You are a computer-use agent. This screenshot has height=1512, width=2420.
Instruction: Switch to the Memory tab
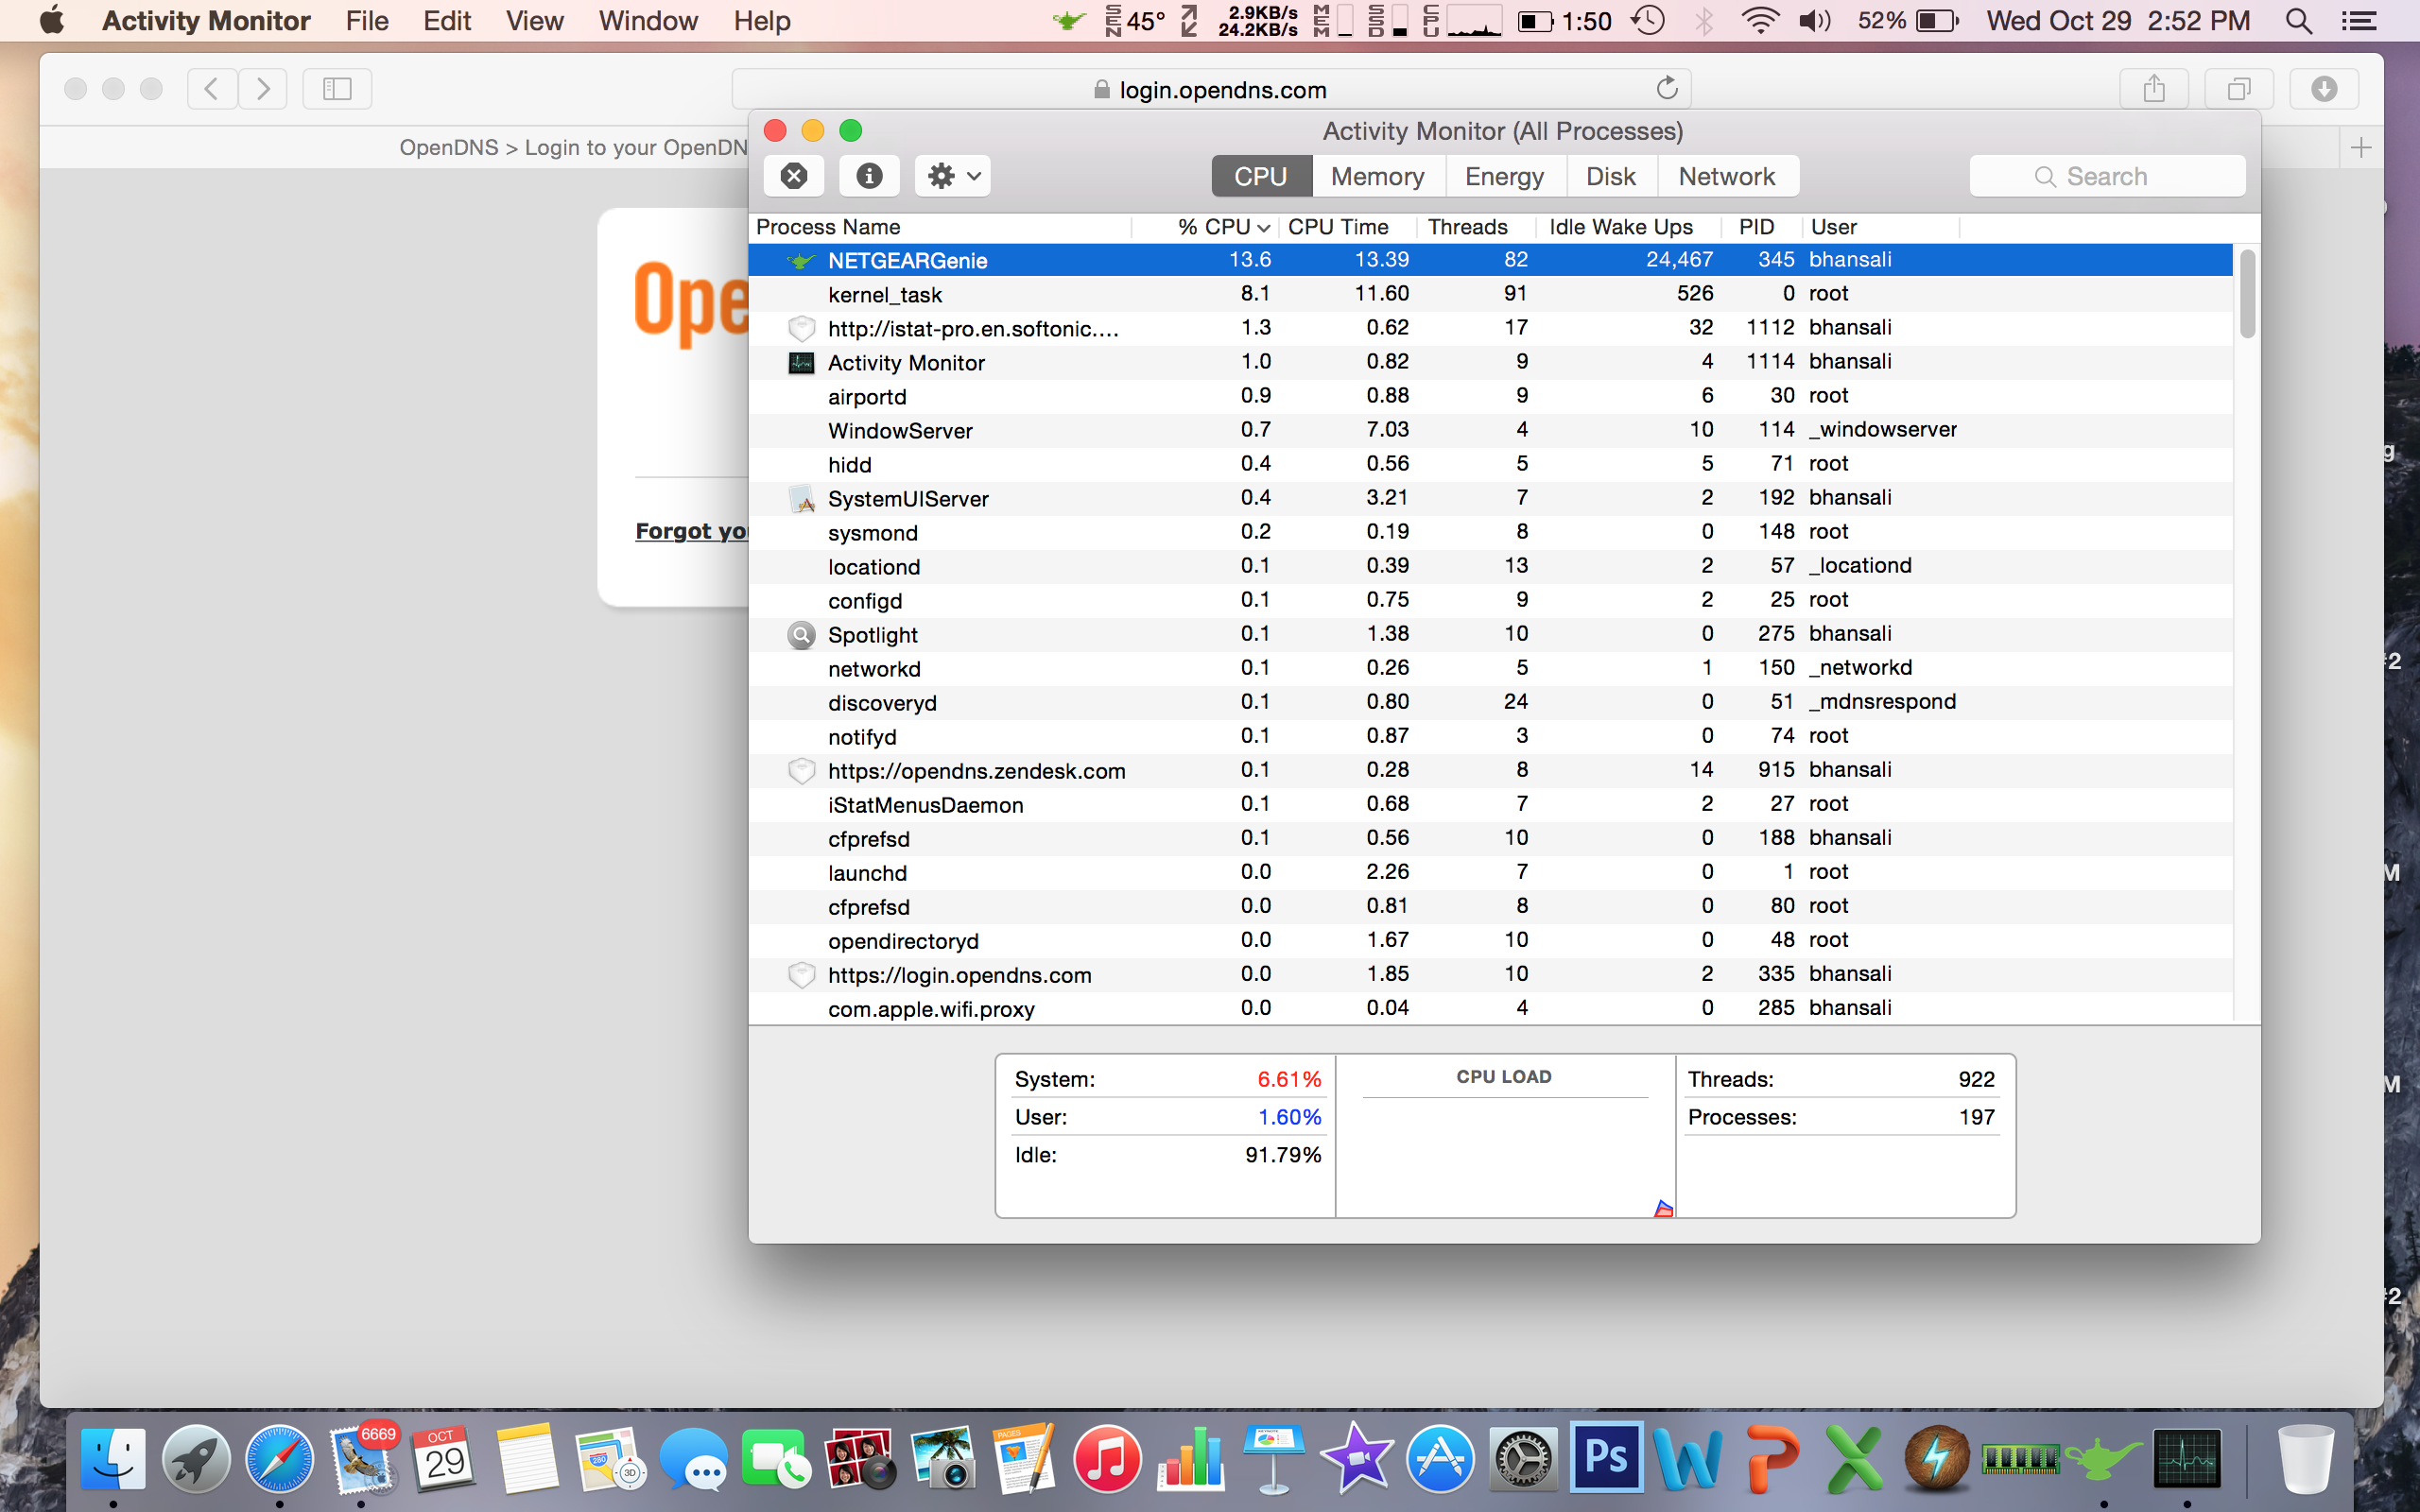click(x=1377, y=176)
